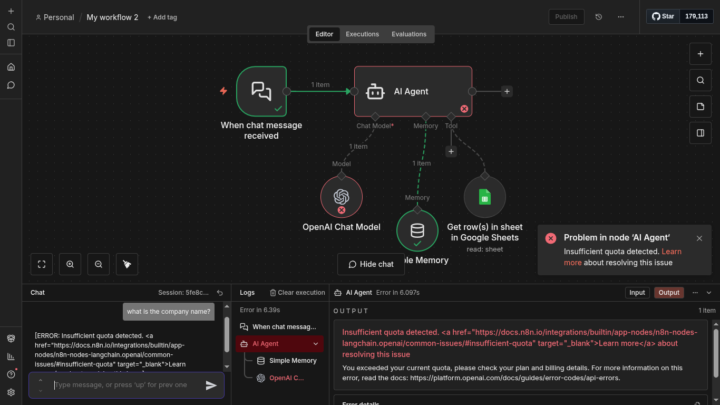Collapse the logs panel chevron
Image resolution: width=720 pixels, height=405 pixels.
pos(709,292)
